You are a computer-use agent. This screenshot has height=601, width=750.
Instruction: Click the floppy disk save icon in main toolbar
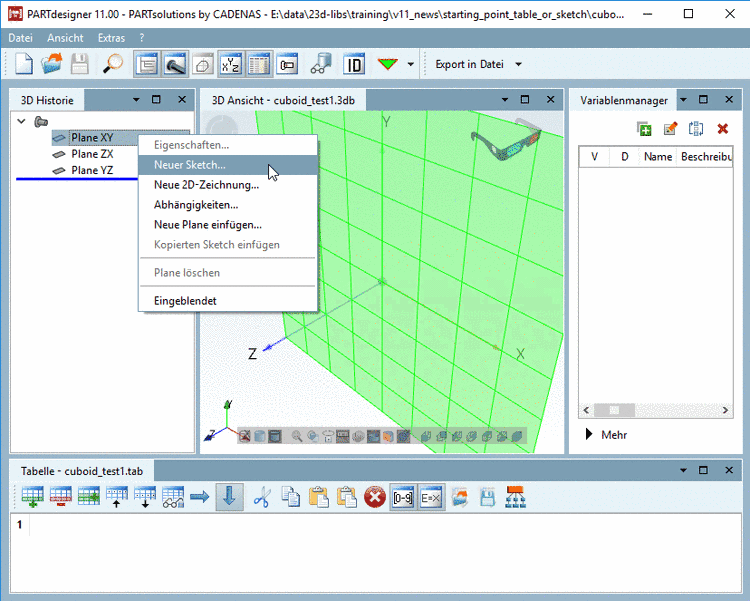coord(80,64)
